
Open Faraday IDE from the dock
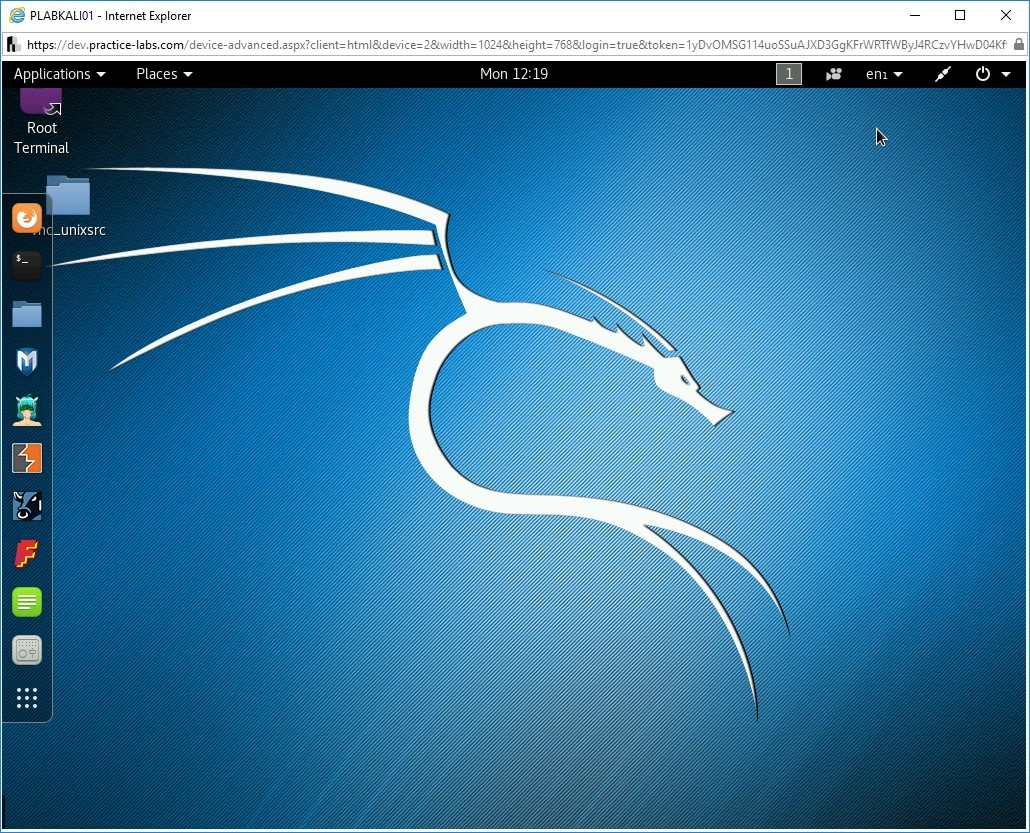click(x=27, y=554)
